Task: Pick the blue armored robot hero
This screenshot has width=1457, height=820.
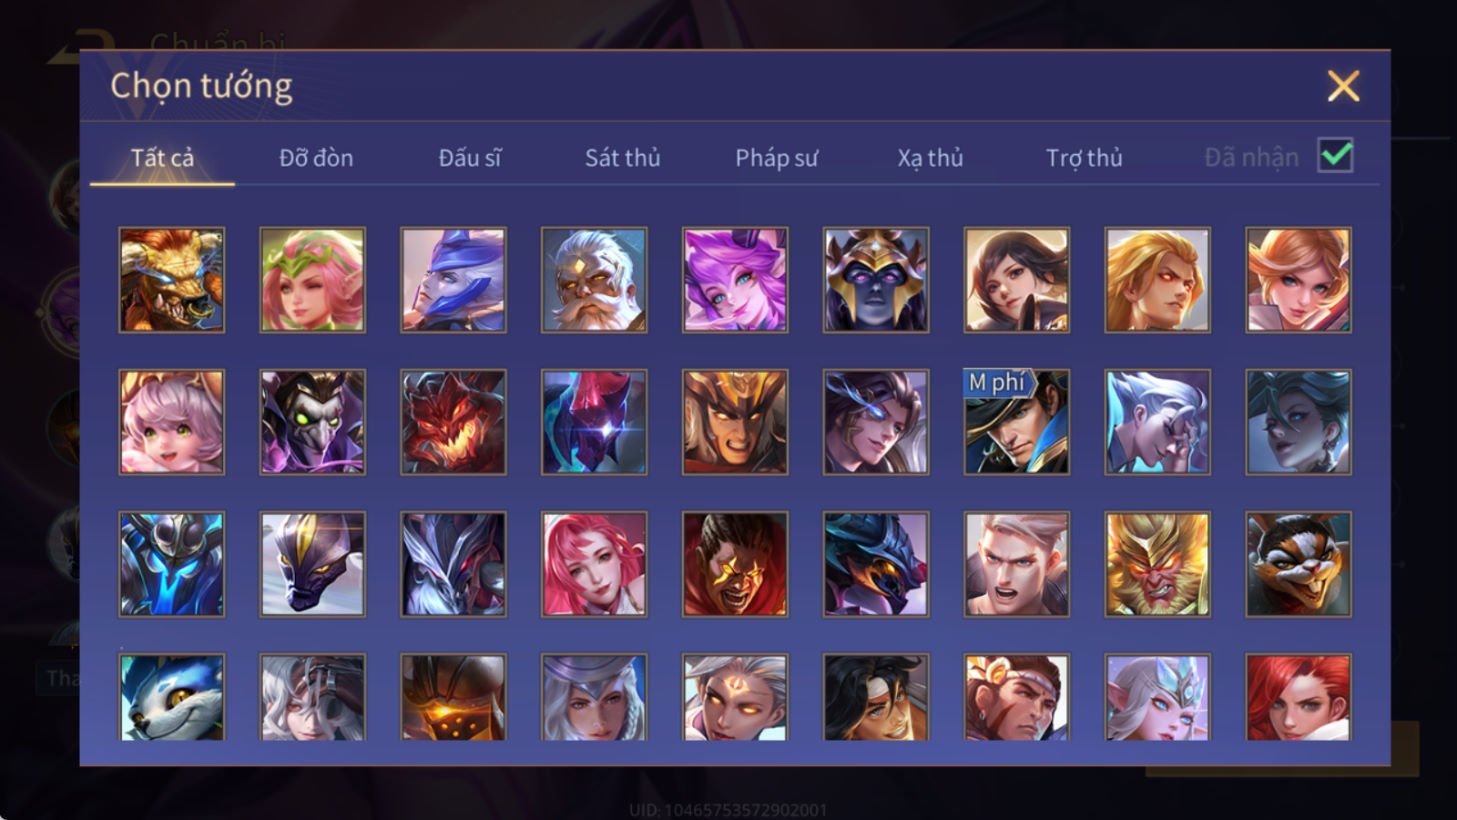Action: point(171,564)
